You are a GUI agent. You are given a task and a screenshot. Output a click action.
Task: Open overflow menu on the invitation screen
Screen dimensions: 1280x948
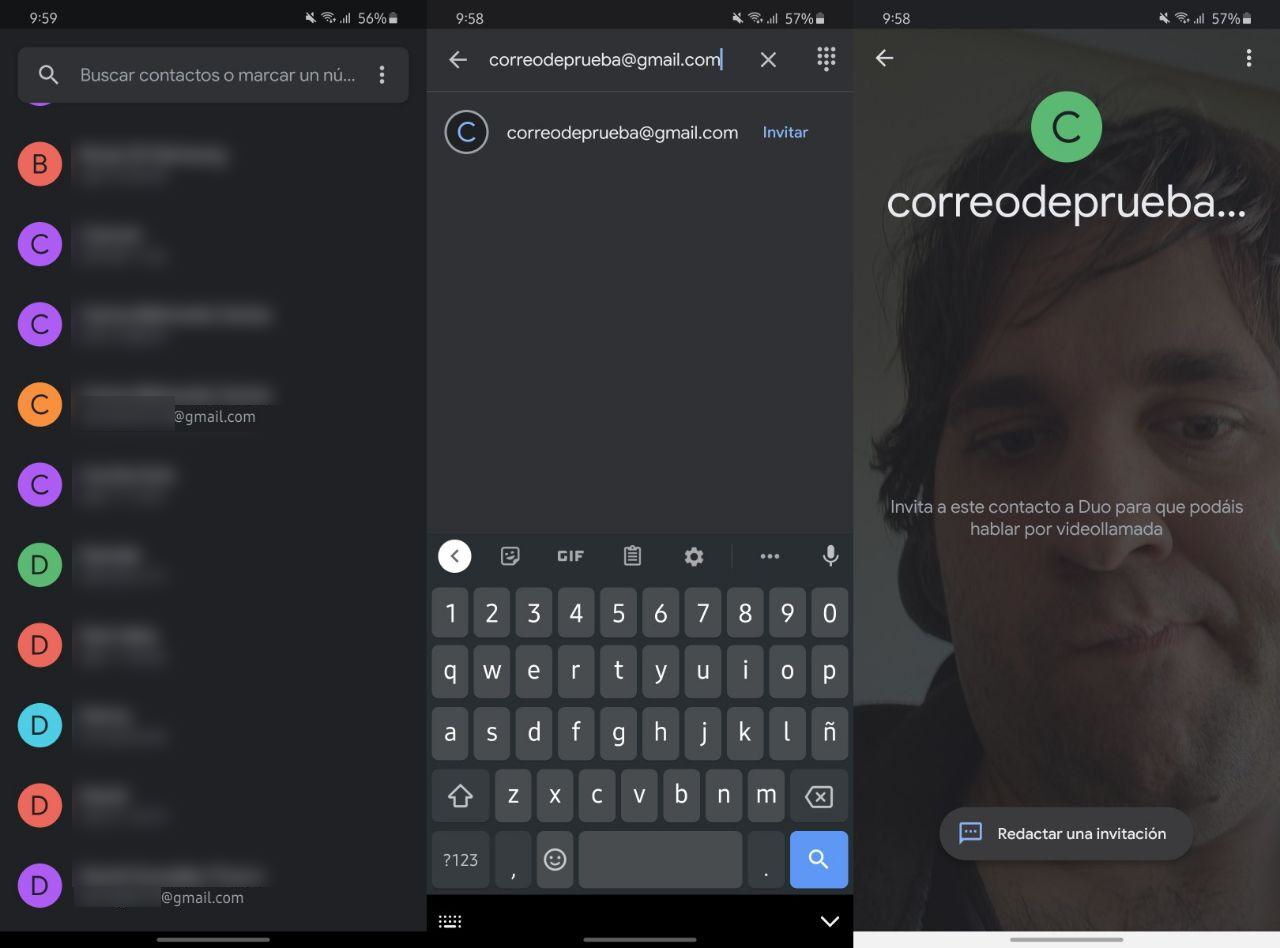pyautogui.click(x=1249, y=58)
